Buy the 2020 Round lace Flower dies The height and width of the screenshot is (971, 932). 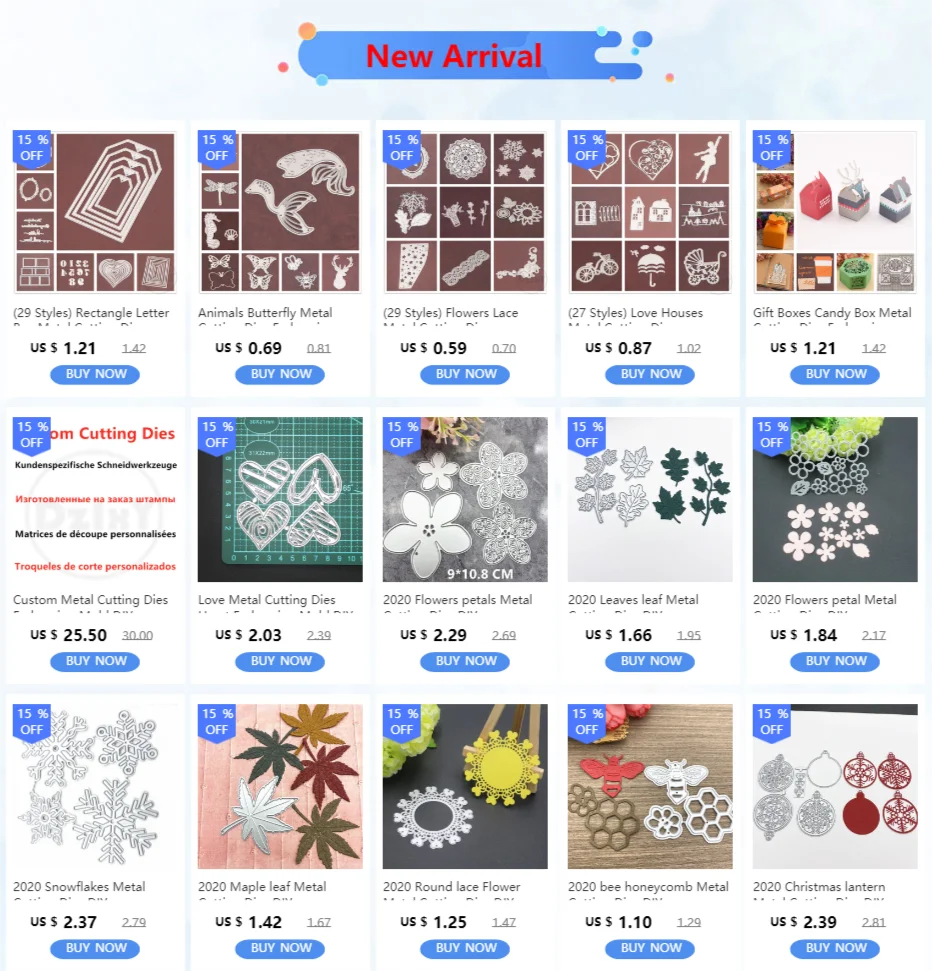pyautogui.click(x=465, y=948)
